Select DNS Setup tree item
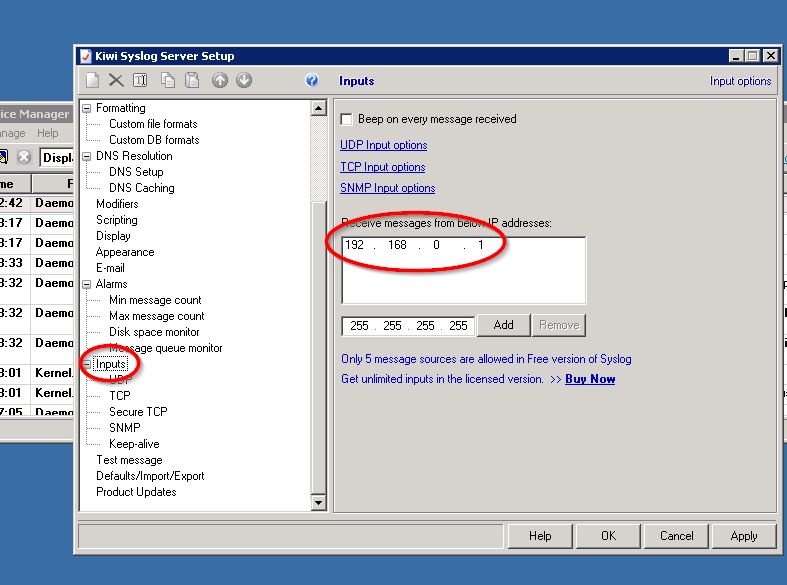 coord(136,172)
